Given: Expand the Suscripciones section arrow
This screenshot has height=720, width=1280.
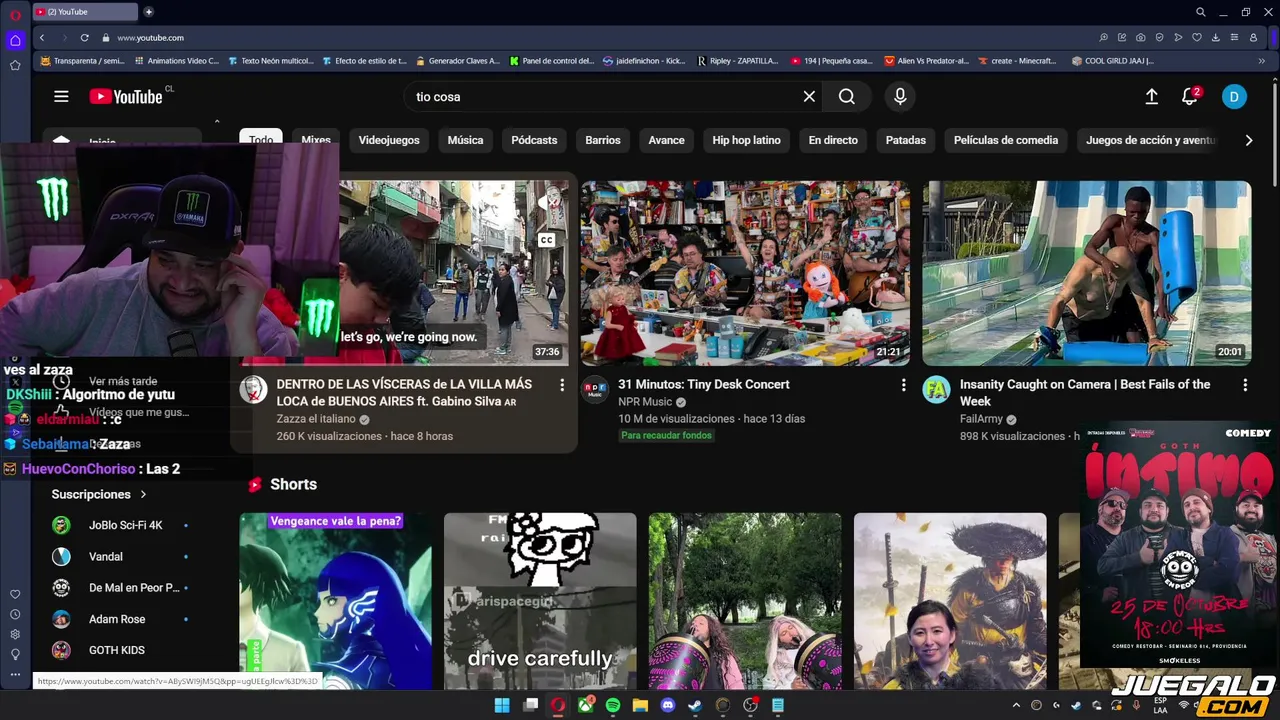Looking at the screenshot, I should point(143,494).
